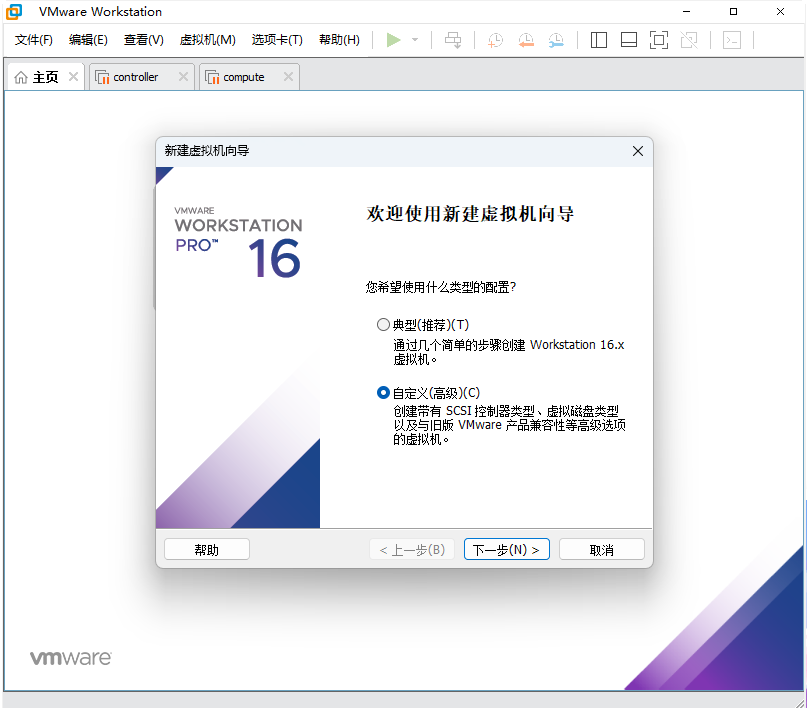This screenshot has height=708, width=807.
Task: Close the 主页 tab
Action: [x=74, y=77]
